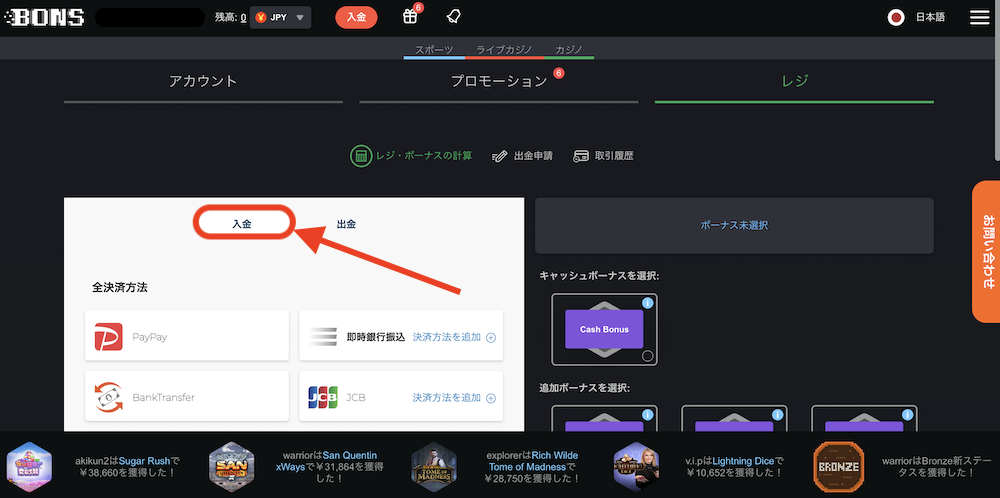Go to the ライブカジノ section
Image resolution: width=1000 pixels, height=498 pixels.
(504, 50)
